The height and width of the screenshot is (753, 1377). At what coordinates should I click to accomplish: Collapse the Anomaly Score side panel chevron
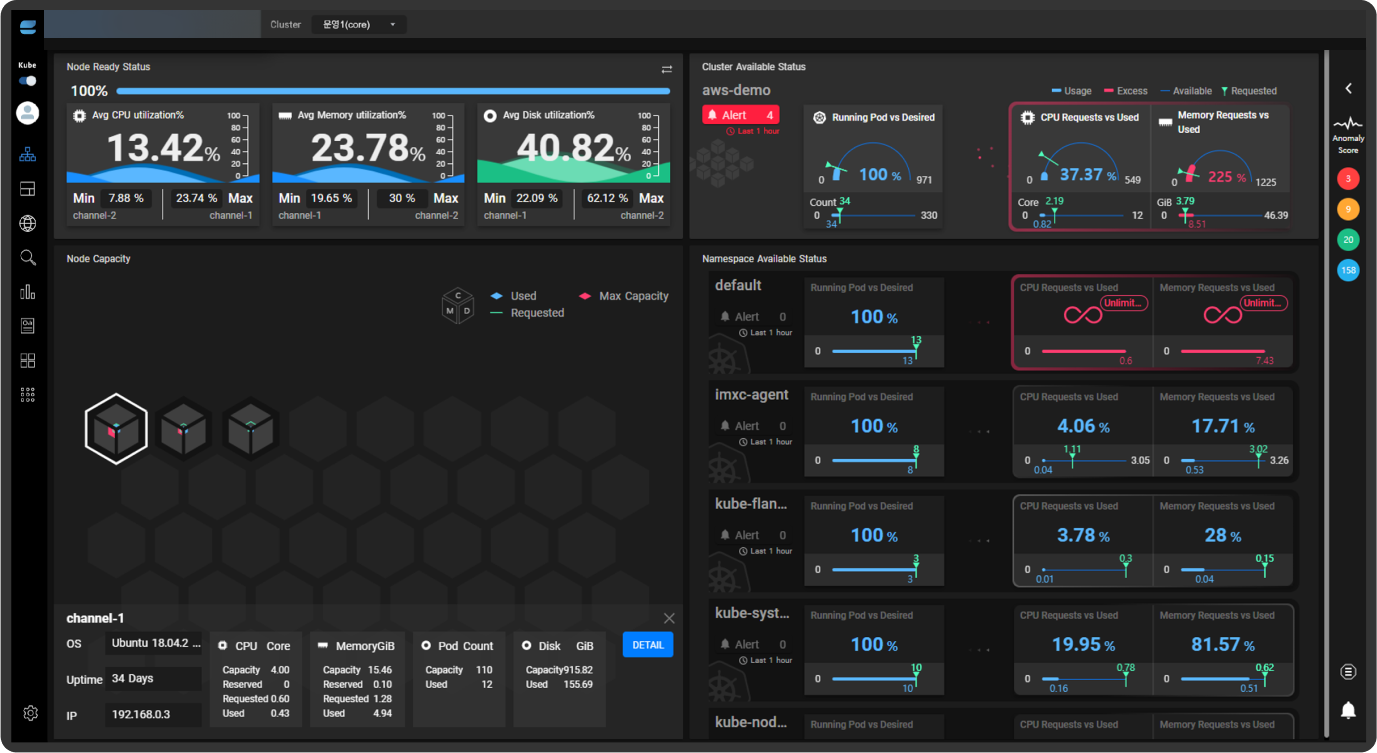tap(1348, 88)
